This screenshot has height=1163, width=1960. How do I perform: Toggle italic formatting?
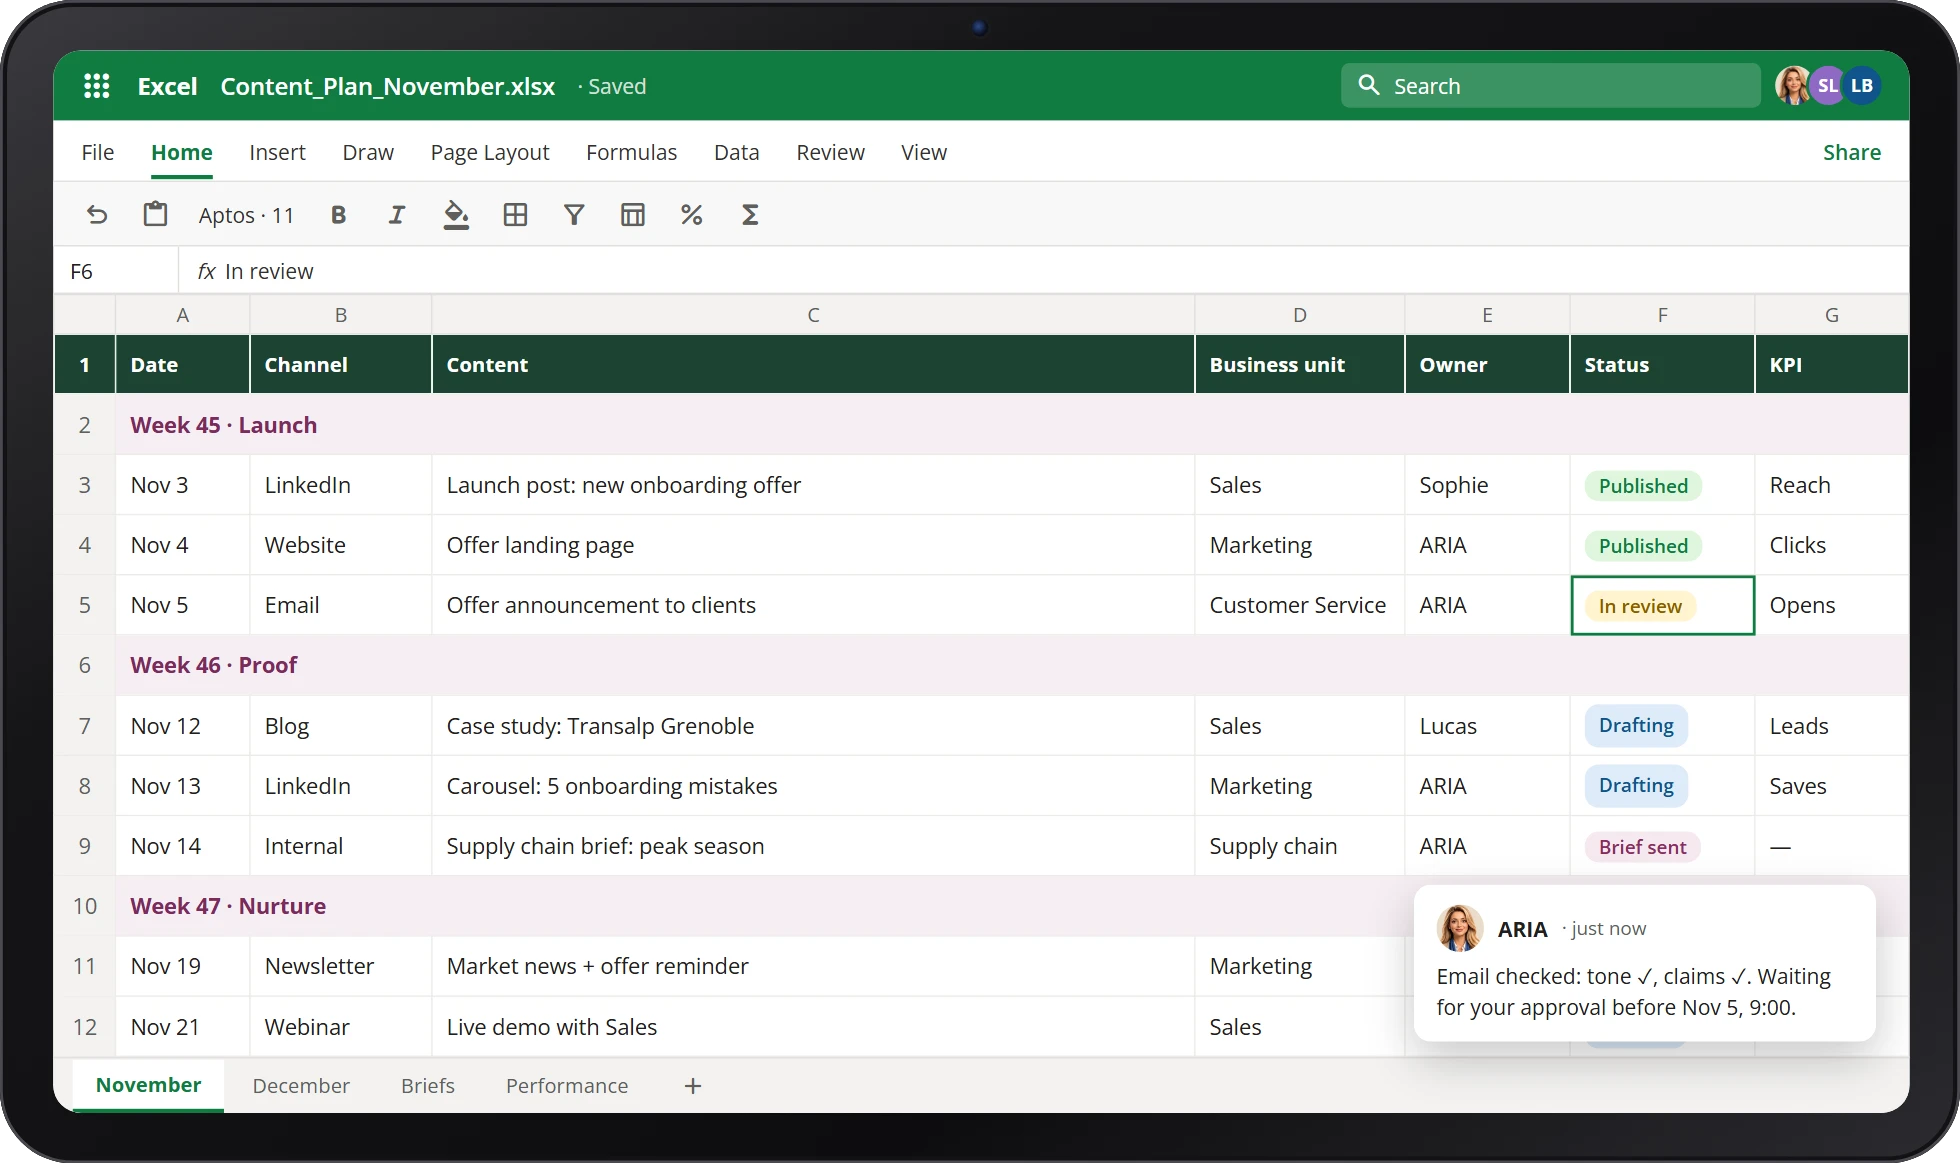tap(396, 214)
